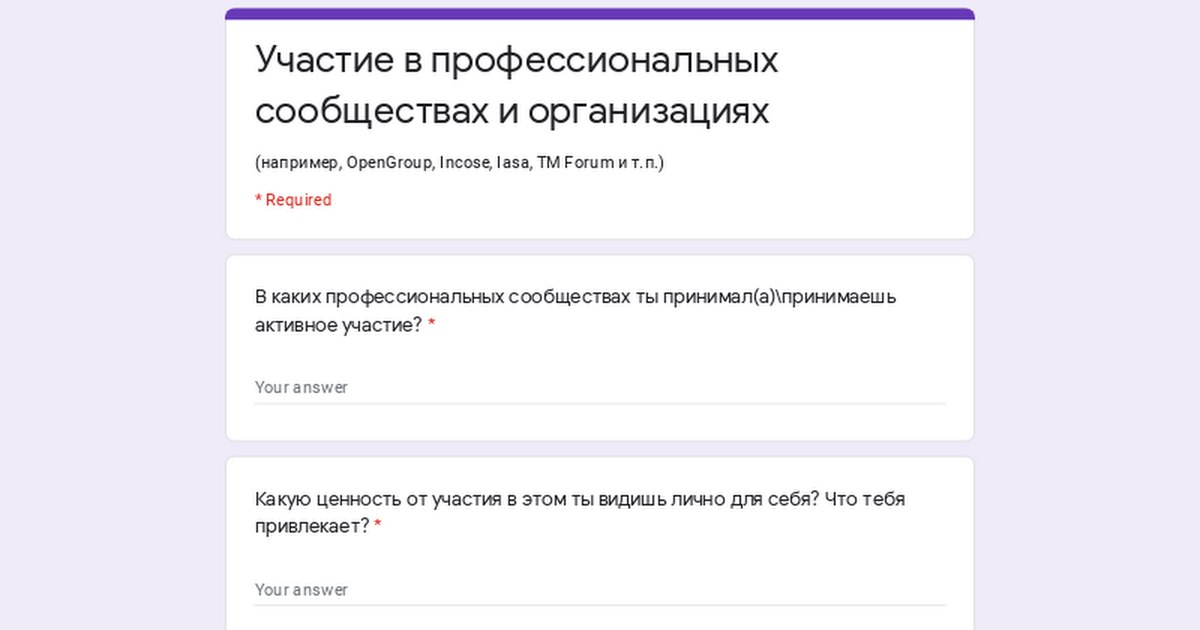
Task: Click the words "сообществах и организациях" in the title
Action: point(512,111)
